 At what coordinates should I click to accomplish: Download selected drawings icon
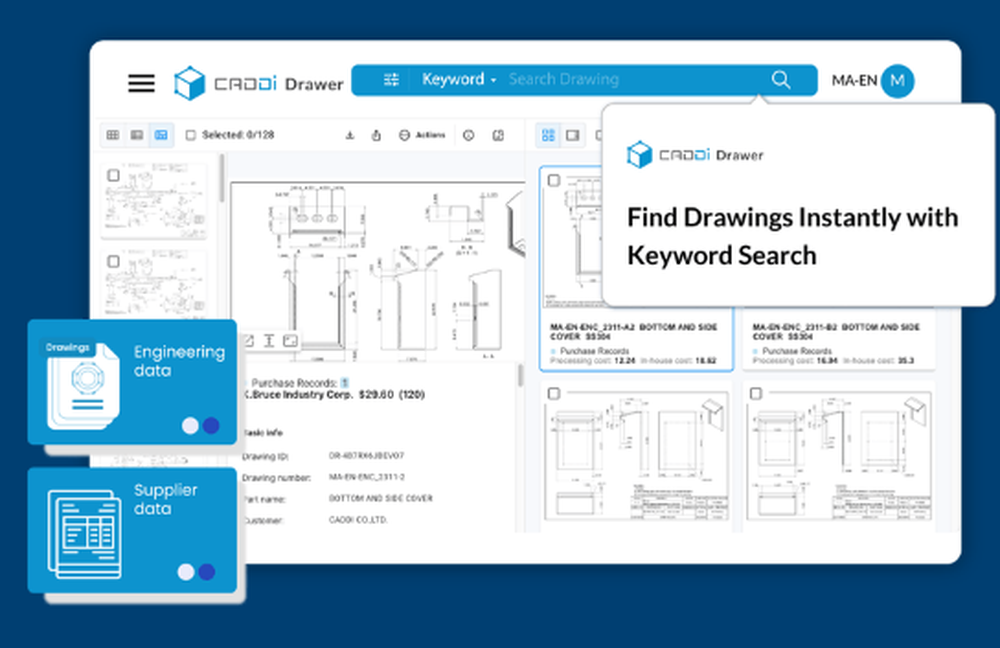[x=349, y=135]
